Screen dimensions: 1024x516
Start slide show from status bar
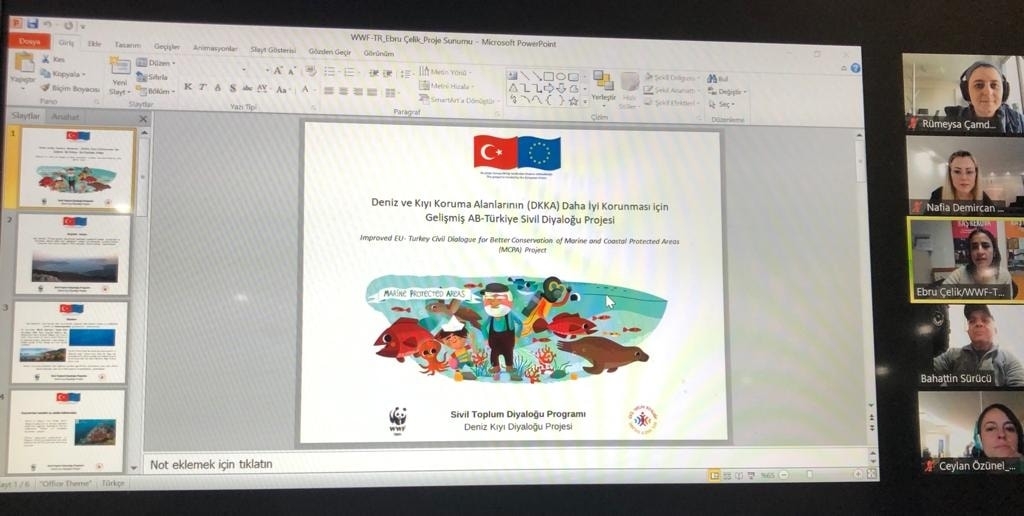tap(749, 476)
